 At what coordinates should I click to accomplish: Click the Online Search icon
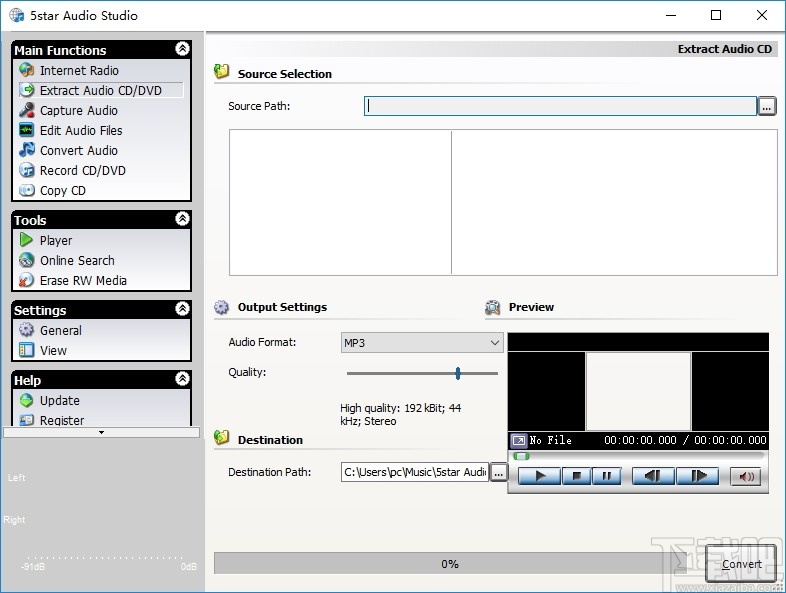pos(27,260)
